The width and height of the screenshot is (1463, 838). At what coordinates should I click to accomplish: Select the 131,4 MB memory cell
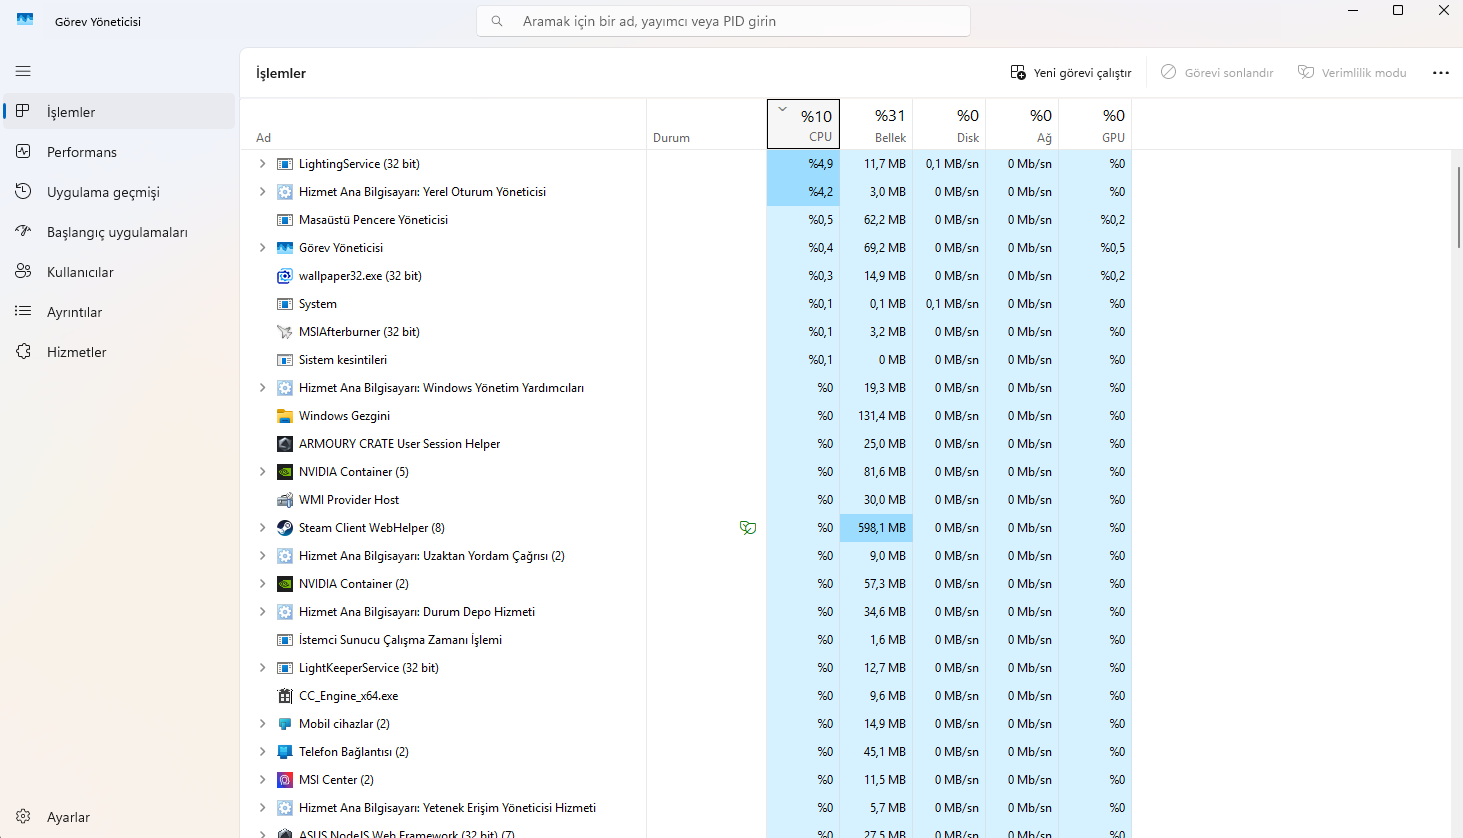876,416
